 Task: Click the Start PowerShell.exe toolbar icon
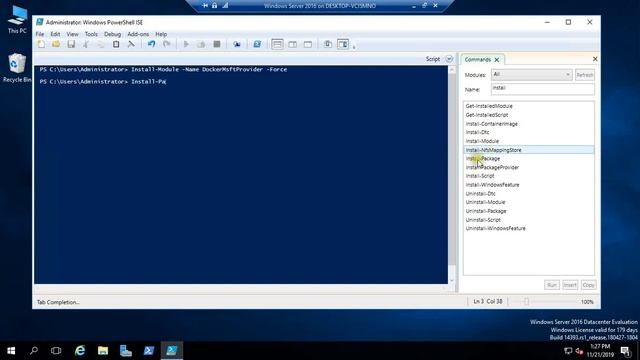pyautogui.click(x=257, y=44)
